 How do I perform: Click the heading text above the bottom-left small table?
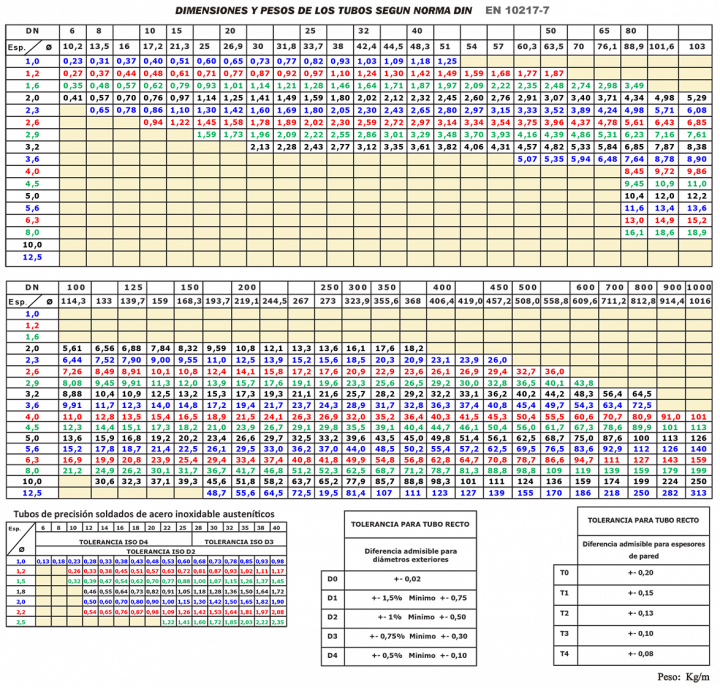[x=145, y=512]
